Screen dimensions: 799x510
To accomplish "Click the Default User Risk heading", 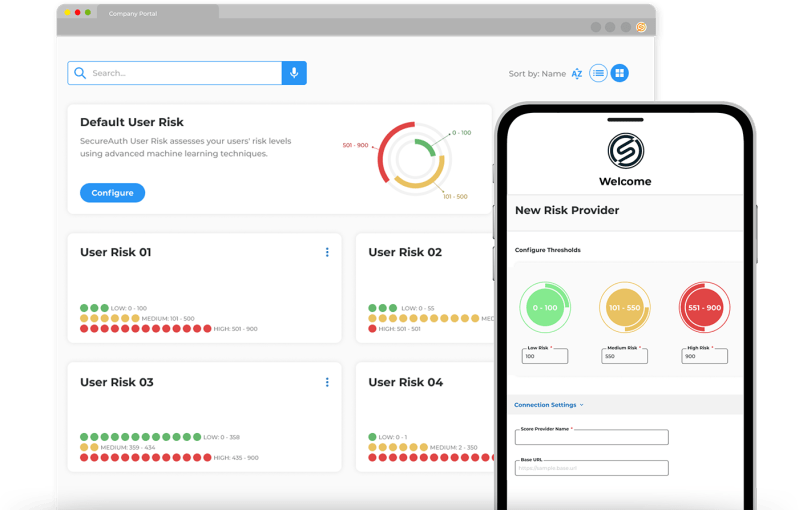I will pos(131,122).
